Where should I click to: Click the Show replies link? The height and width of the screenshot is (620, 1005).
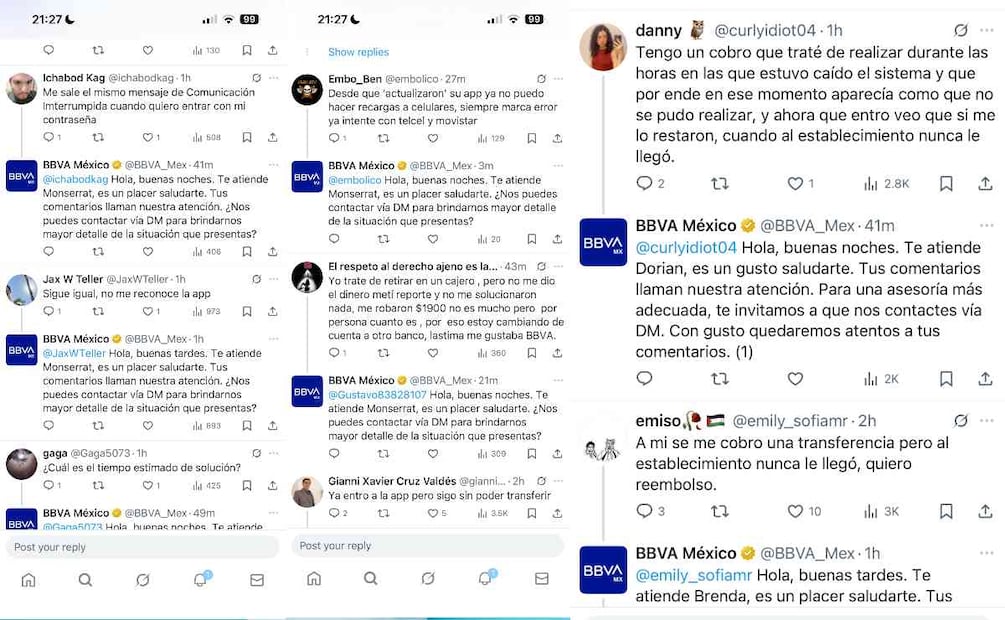pos(358,52)
